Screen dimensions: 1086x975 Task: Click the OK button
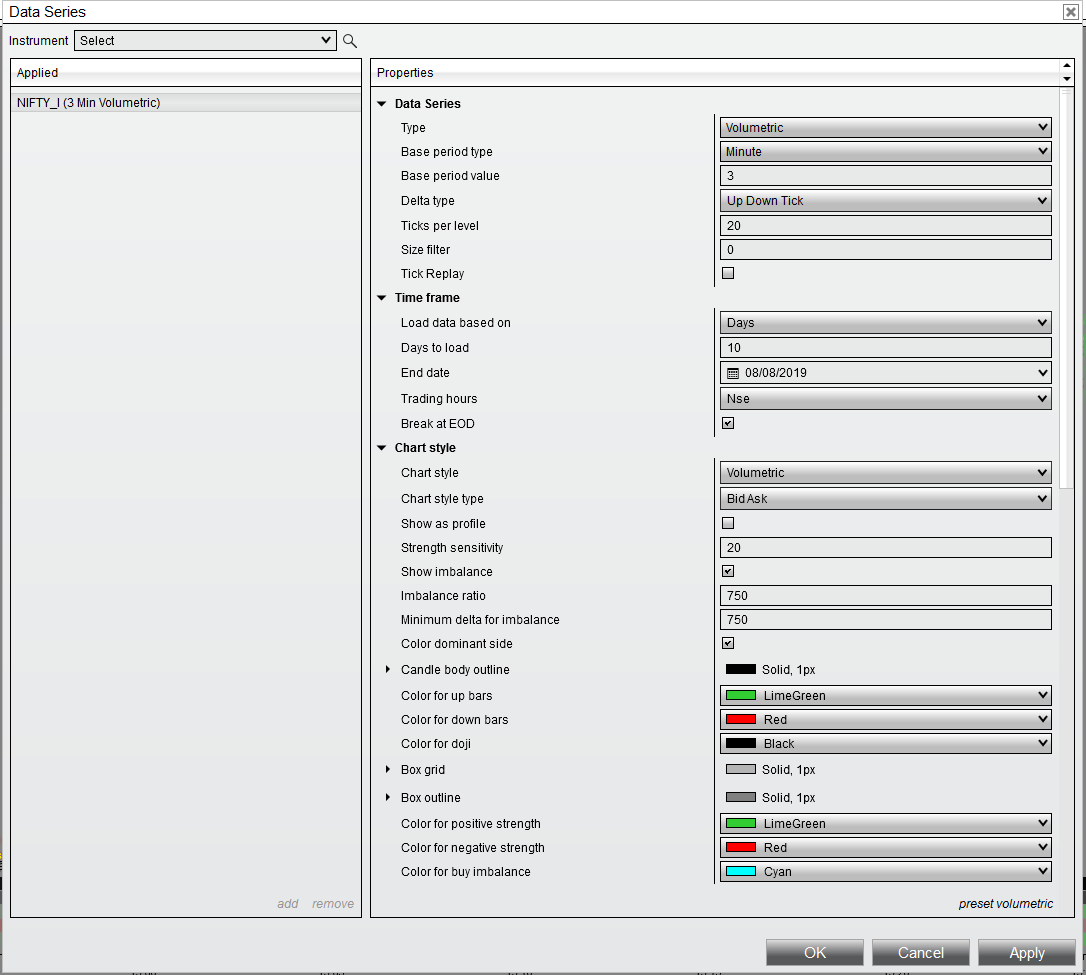pyautogui.click(x=814, y=953)
